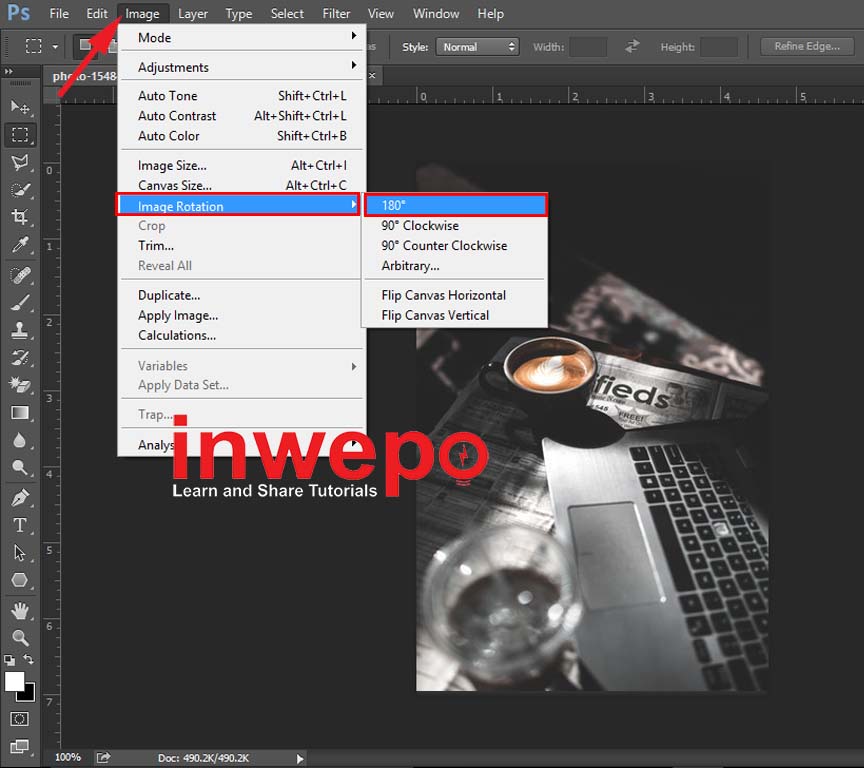
Task: Choose Auto Tone from Image menu
Action: pos(242,96)
